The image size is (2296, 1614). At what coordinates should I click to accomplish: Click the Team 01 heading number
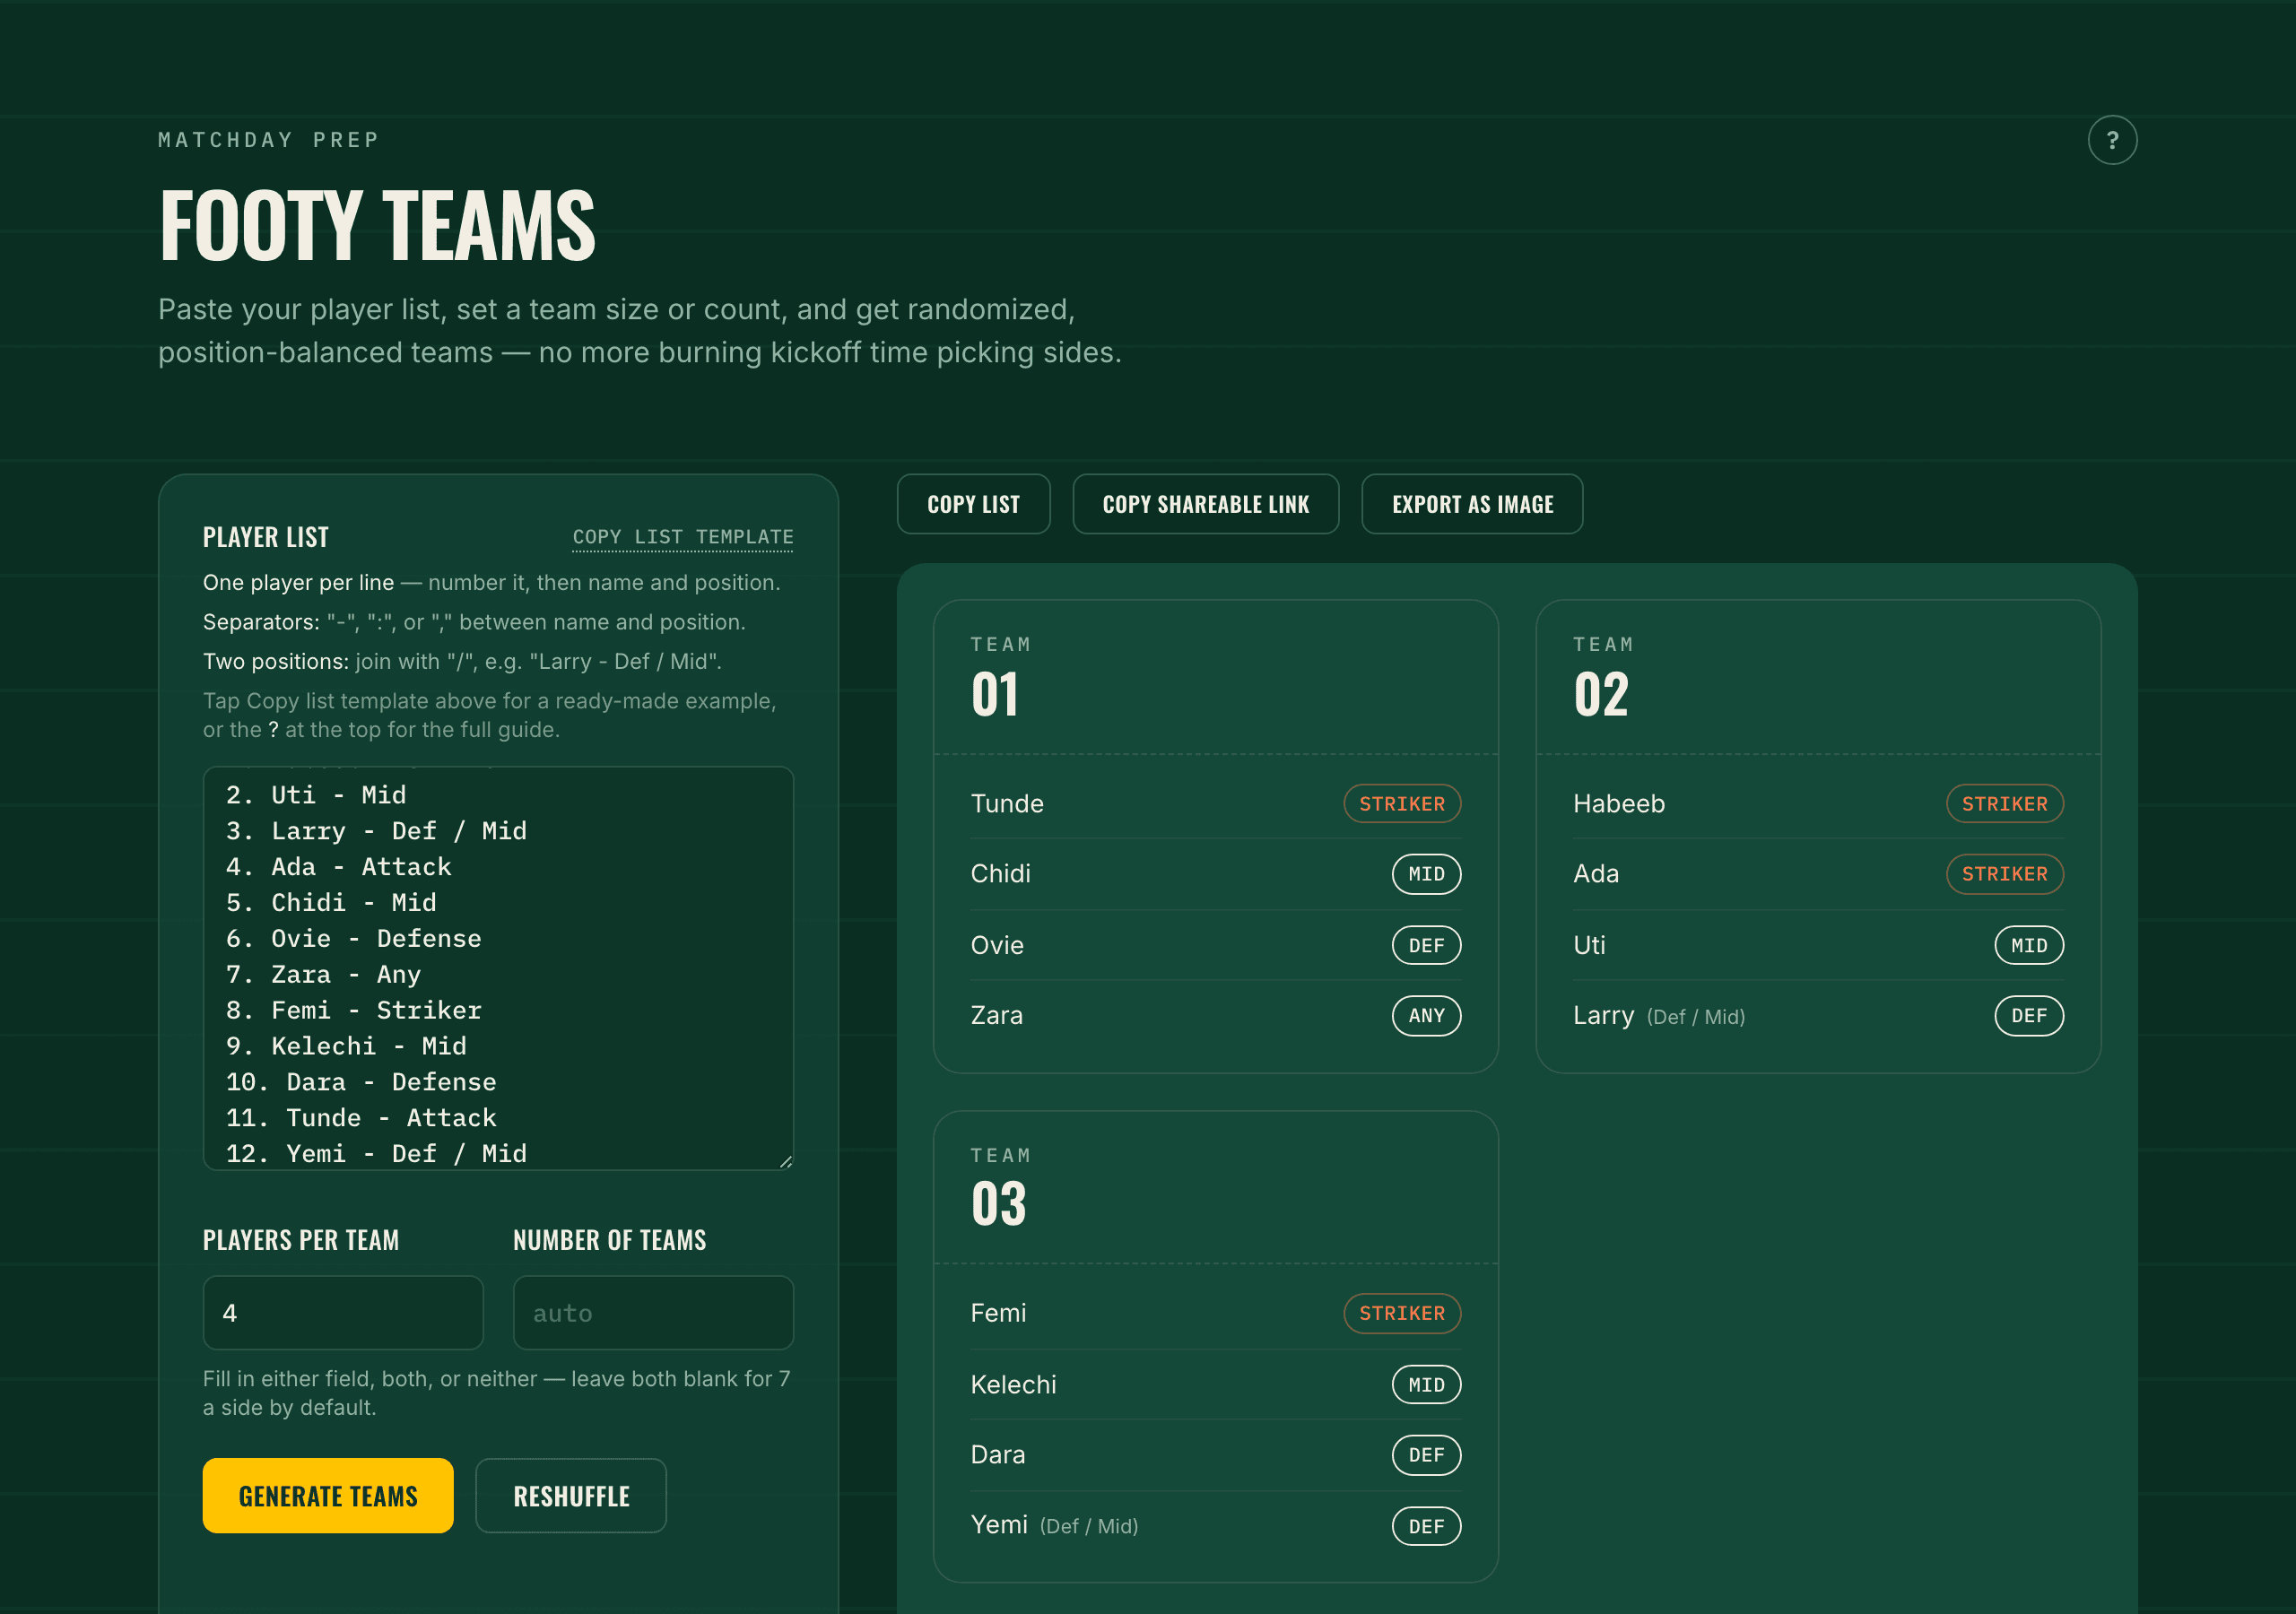coord(995,694)
